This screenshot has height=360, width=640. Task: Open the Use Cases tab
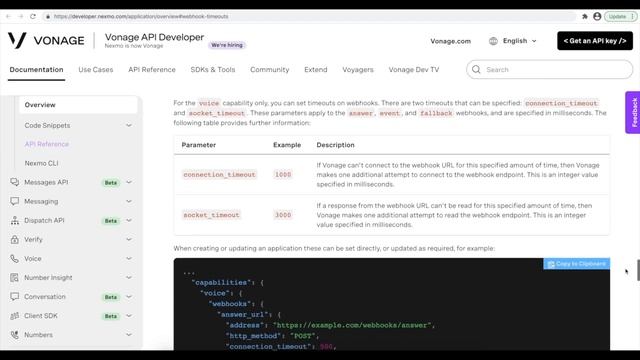[x=96, y=70]
